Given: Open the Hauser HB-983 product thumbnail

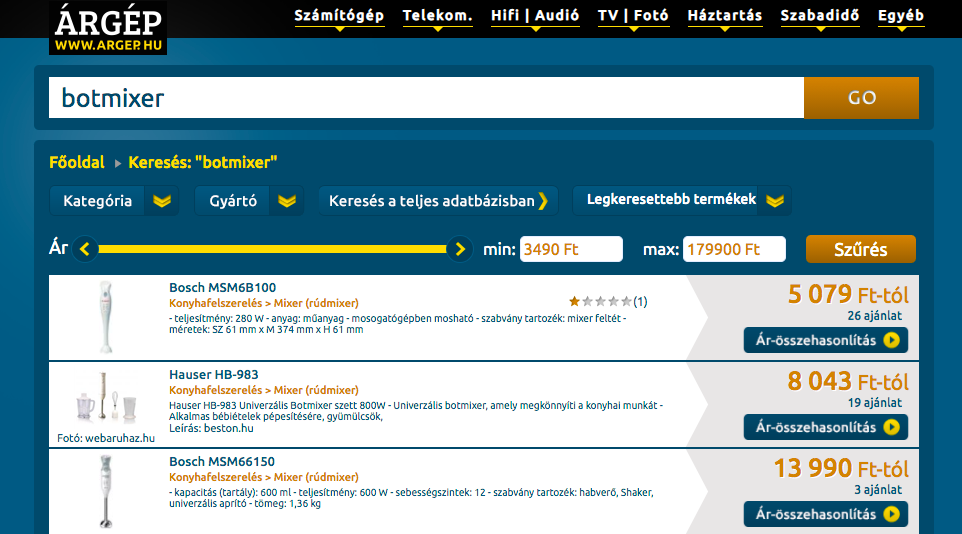Looking at the screenshot, I should pyautogui.click(x=106, y=397).
